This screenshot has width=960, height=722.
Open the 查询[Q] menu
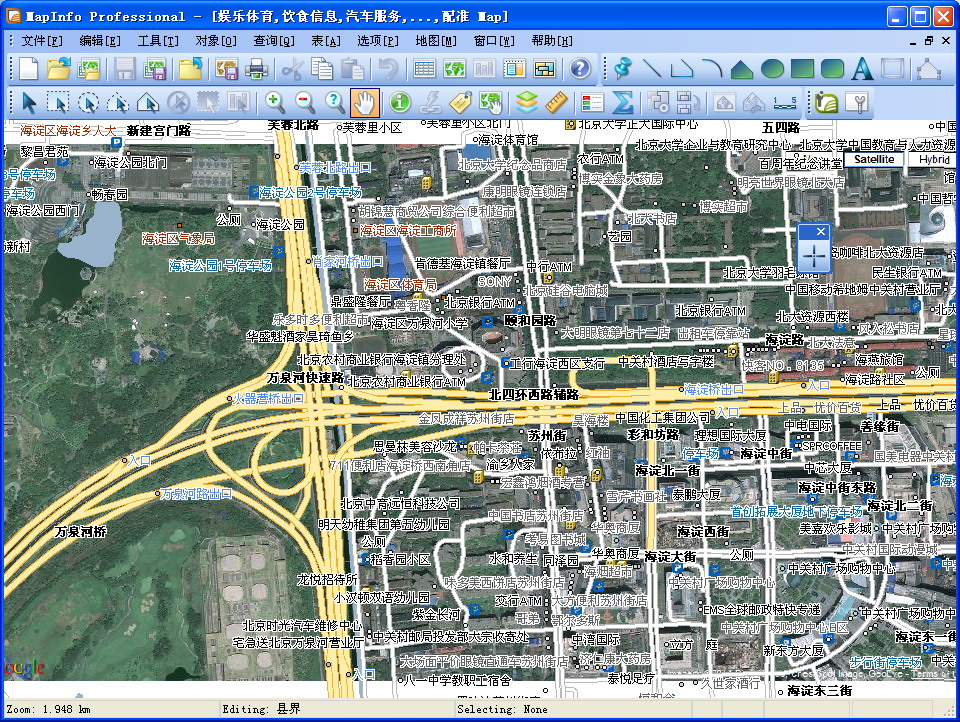274,41
